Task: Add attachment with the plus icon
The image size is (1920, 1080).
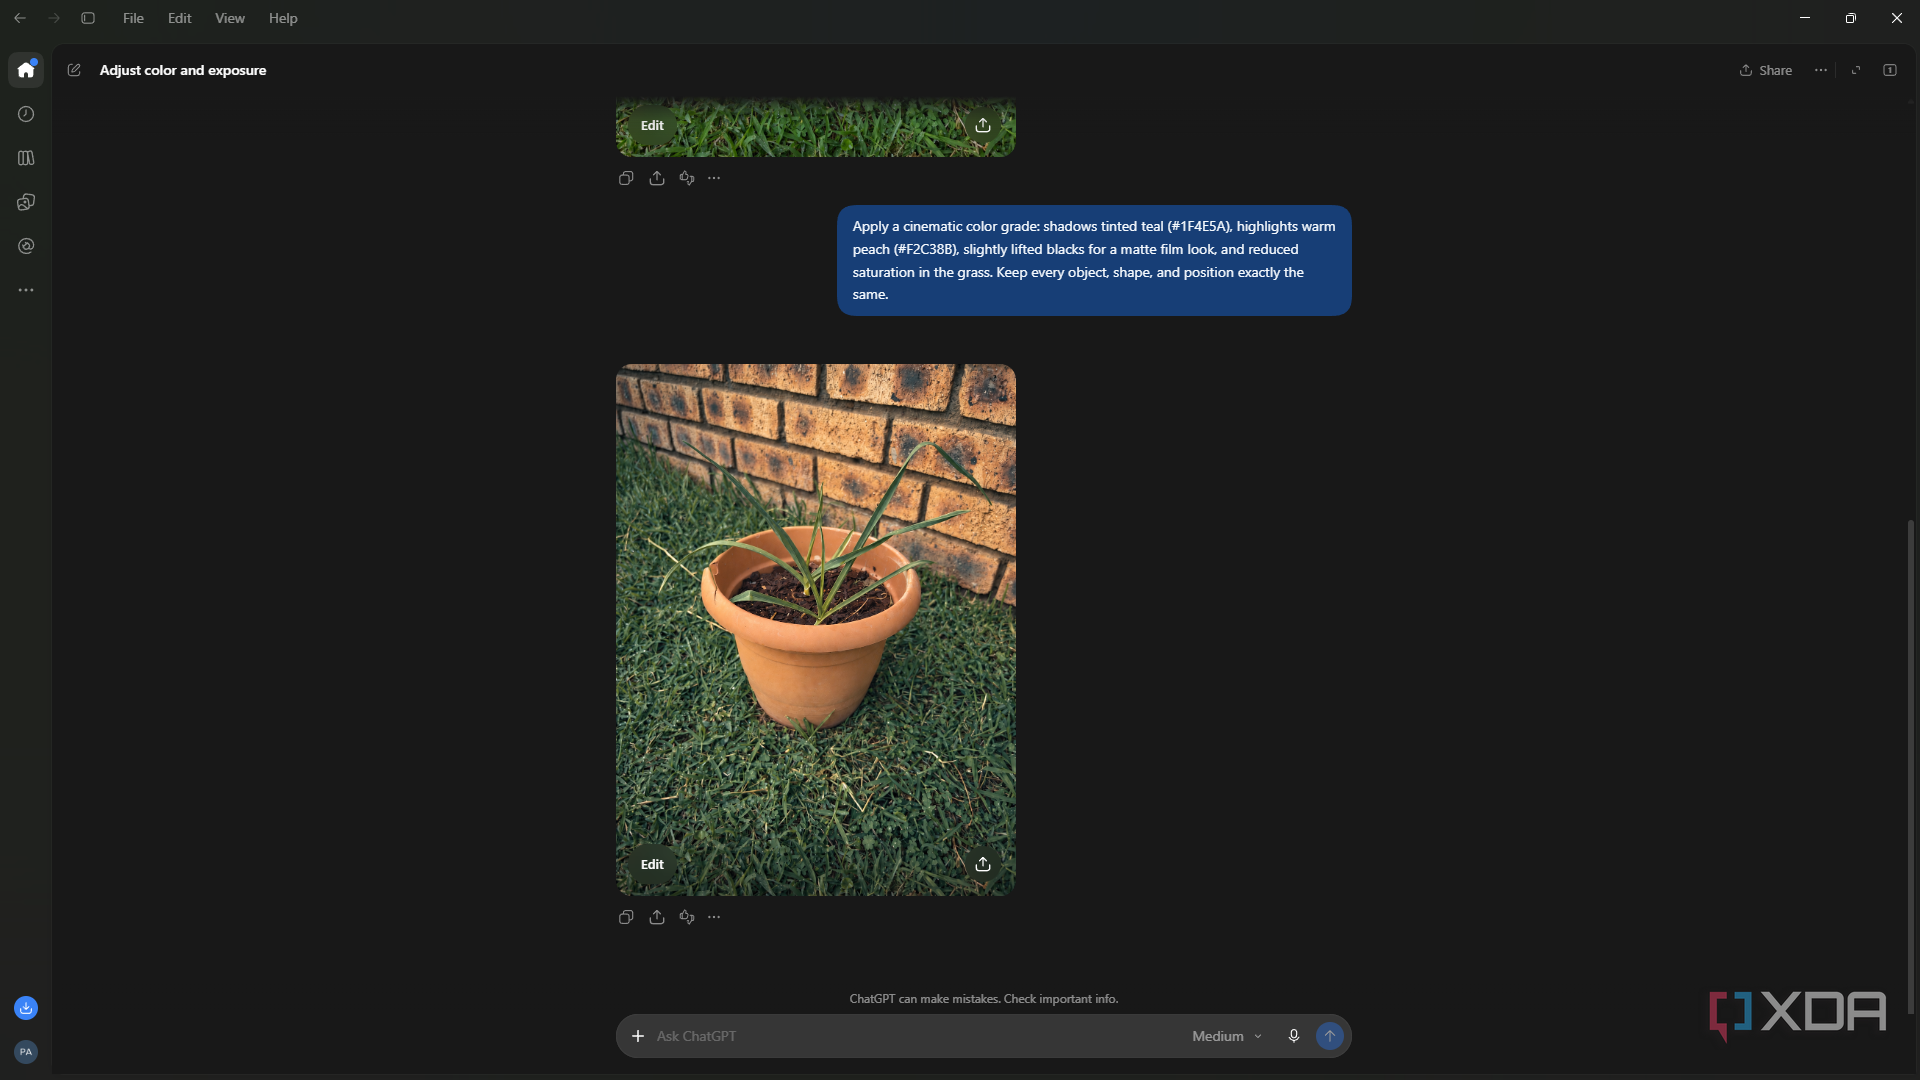Action: tap(638, 1036)
